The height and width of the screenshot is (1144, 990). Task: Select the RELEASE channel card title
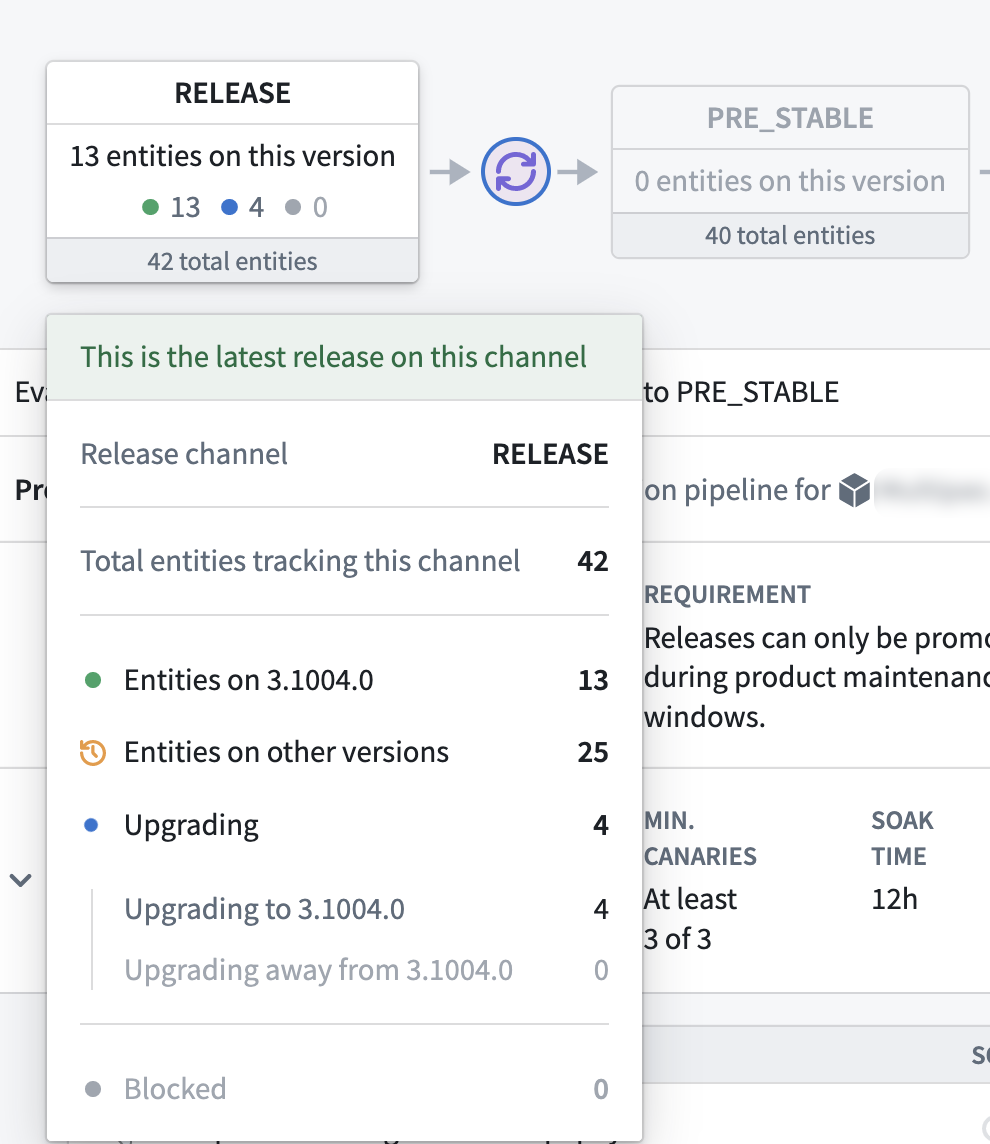point(233,93)
